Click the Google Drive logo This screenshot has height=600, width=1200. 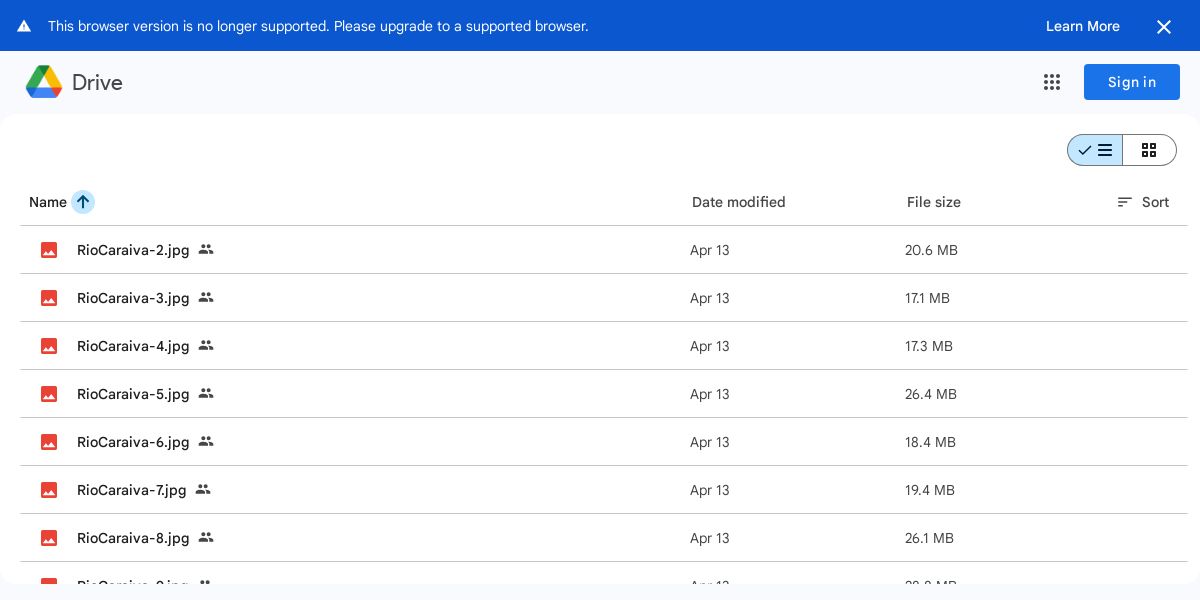coord(44,82)
